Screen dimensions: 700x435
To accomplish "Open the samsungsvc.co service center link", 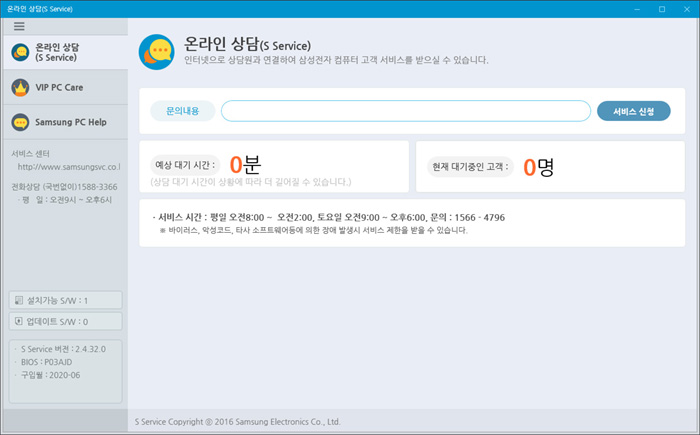I will click(x=69, y=167).
